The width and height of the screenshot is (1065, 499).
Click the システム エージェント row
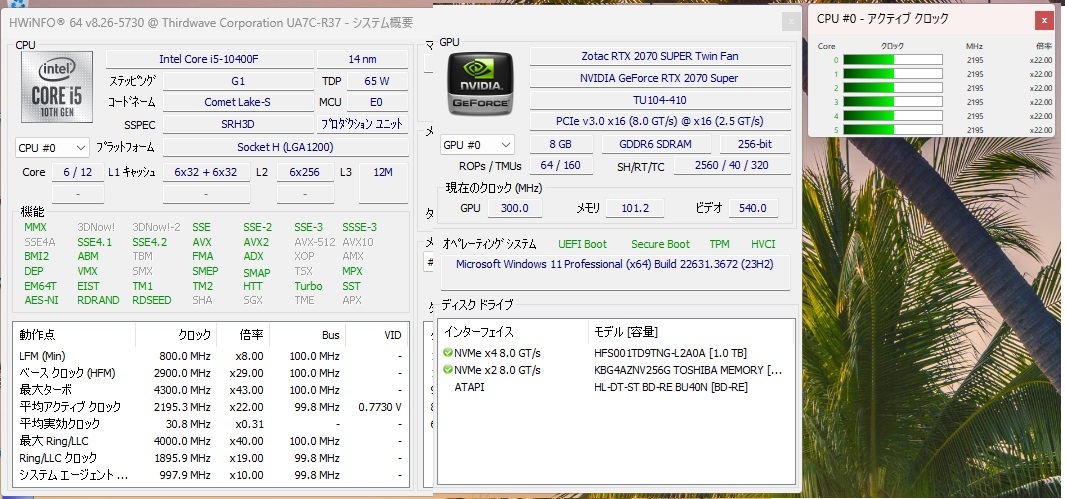pos(211,475)
